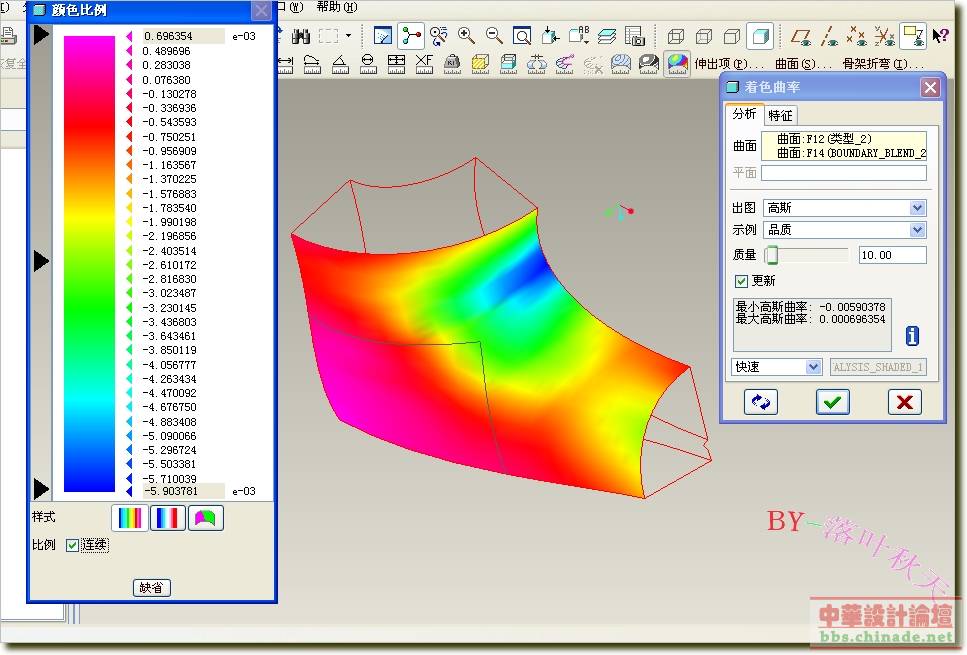Open the 帮助(H) menu
Viewport: 967px width, 655px height.
[x=337, y=7]
